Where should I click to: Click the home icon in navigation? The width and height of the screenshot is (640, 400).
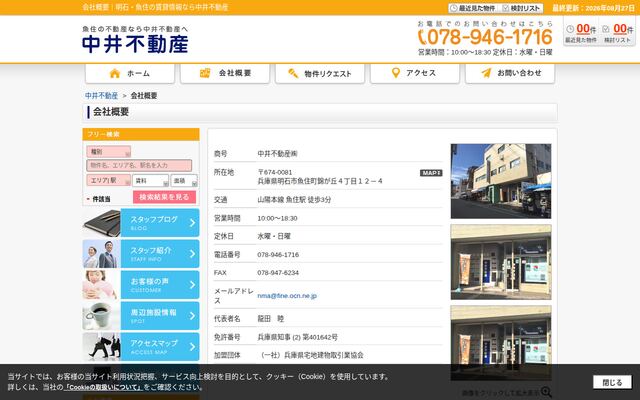(115, 73)
